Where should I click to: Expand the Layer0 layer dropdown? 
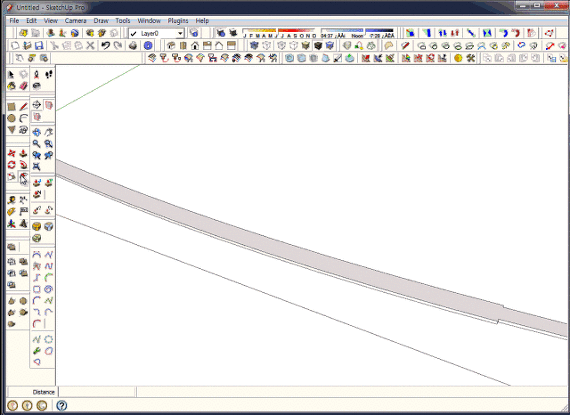[180, 33]
